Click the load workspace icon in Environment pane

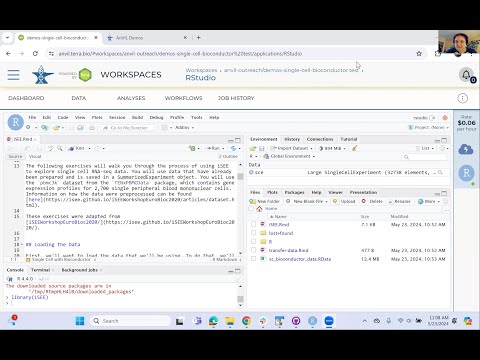pyautogui.click(x=253, y=148)
